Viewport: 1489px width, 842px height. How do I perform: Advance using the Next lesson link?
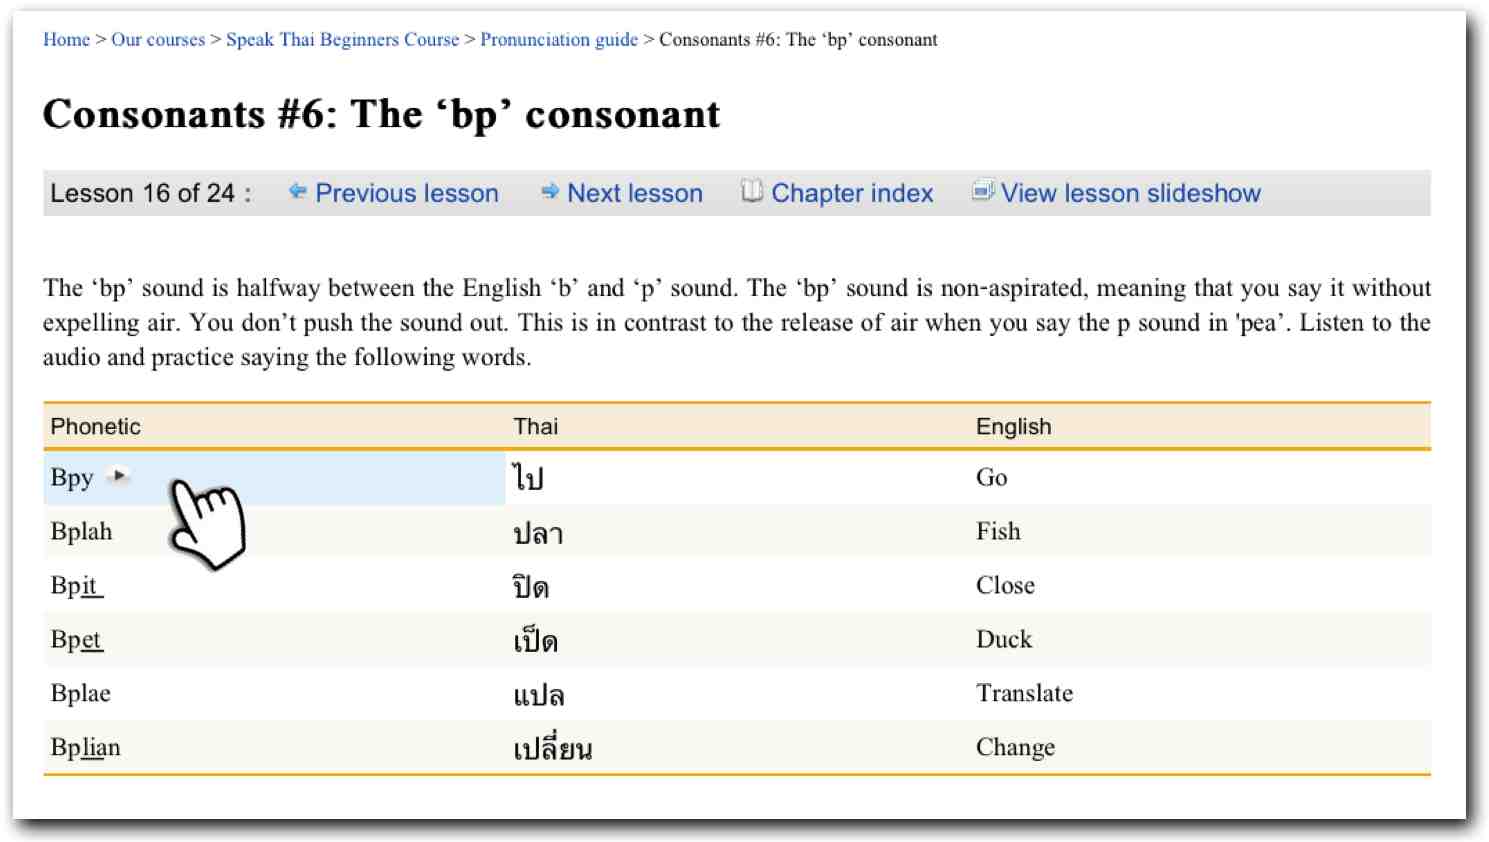(x=635, y=194)
